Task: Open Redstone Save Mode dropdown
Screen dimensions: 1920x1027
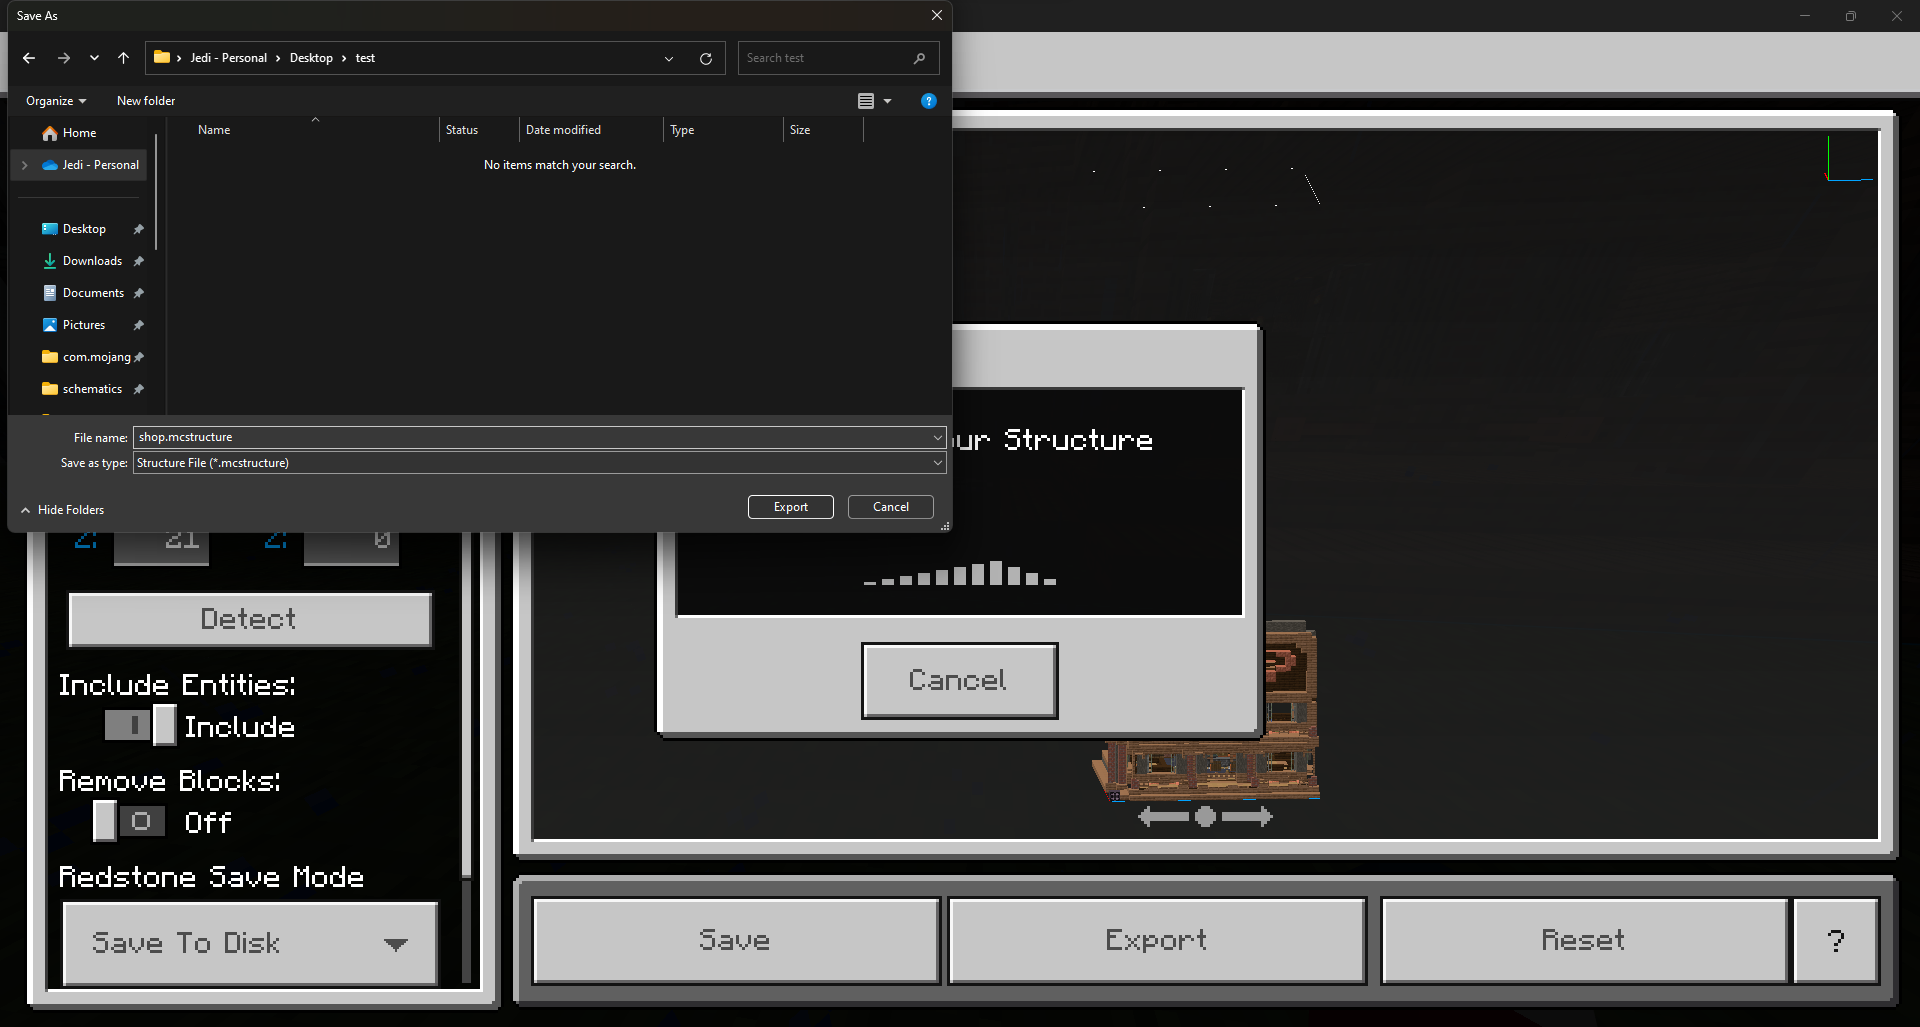Action: tap(250, 943)
